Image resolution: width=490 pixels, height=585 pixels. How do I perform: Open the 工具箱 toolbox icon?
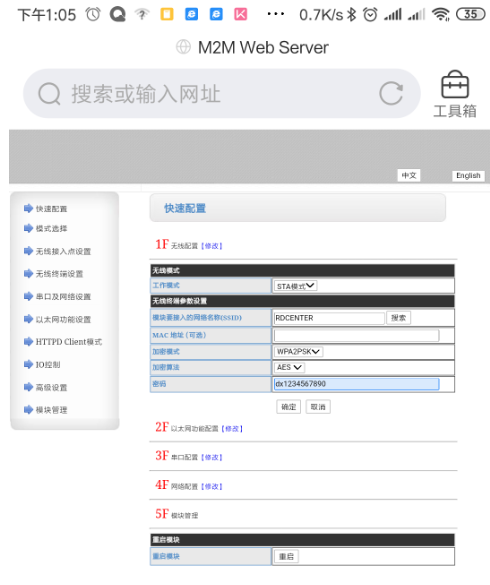tap(455, 94)
